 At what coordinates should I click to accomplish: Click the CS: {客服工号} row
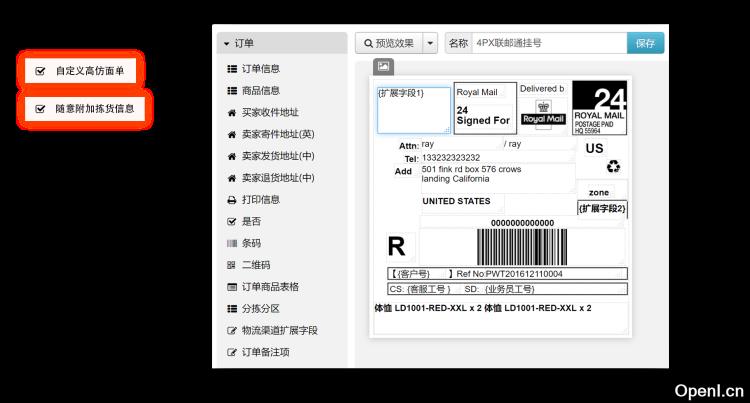[x=507, y=289]
